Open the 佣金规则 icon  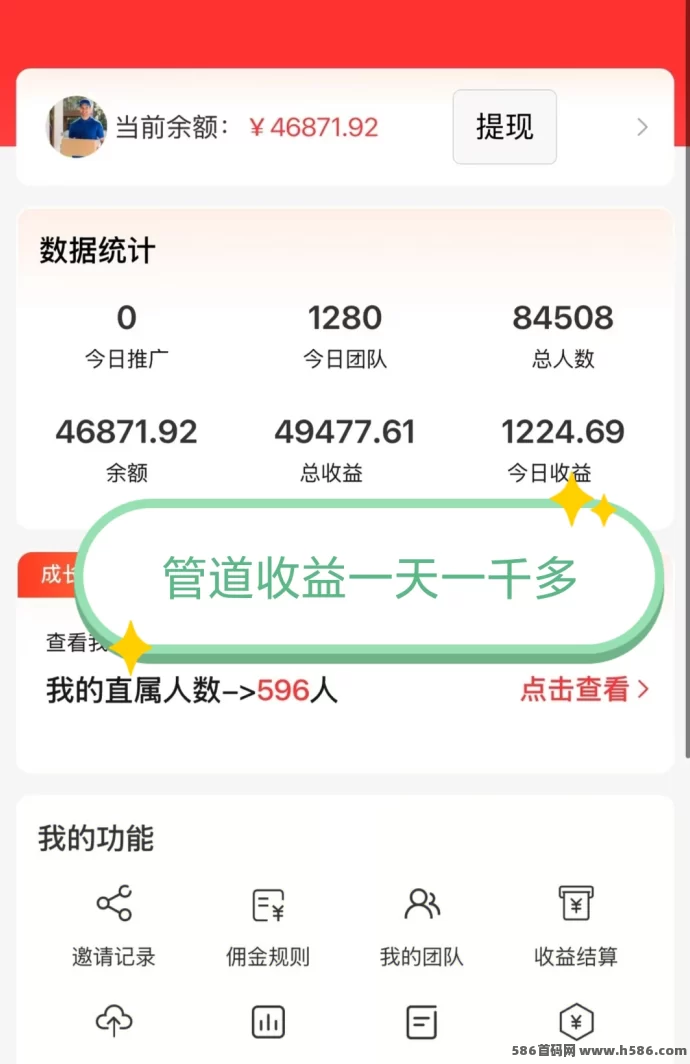pos(268,905)
